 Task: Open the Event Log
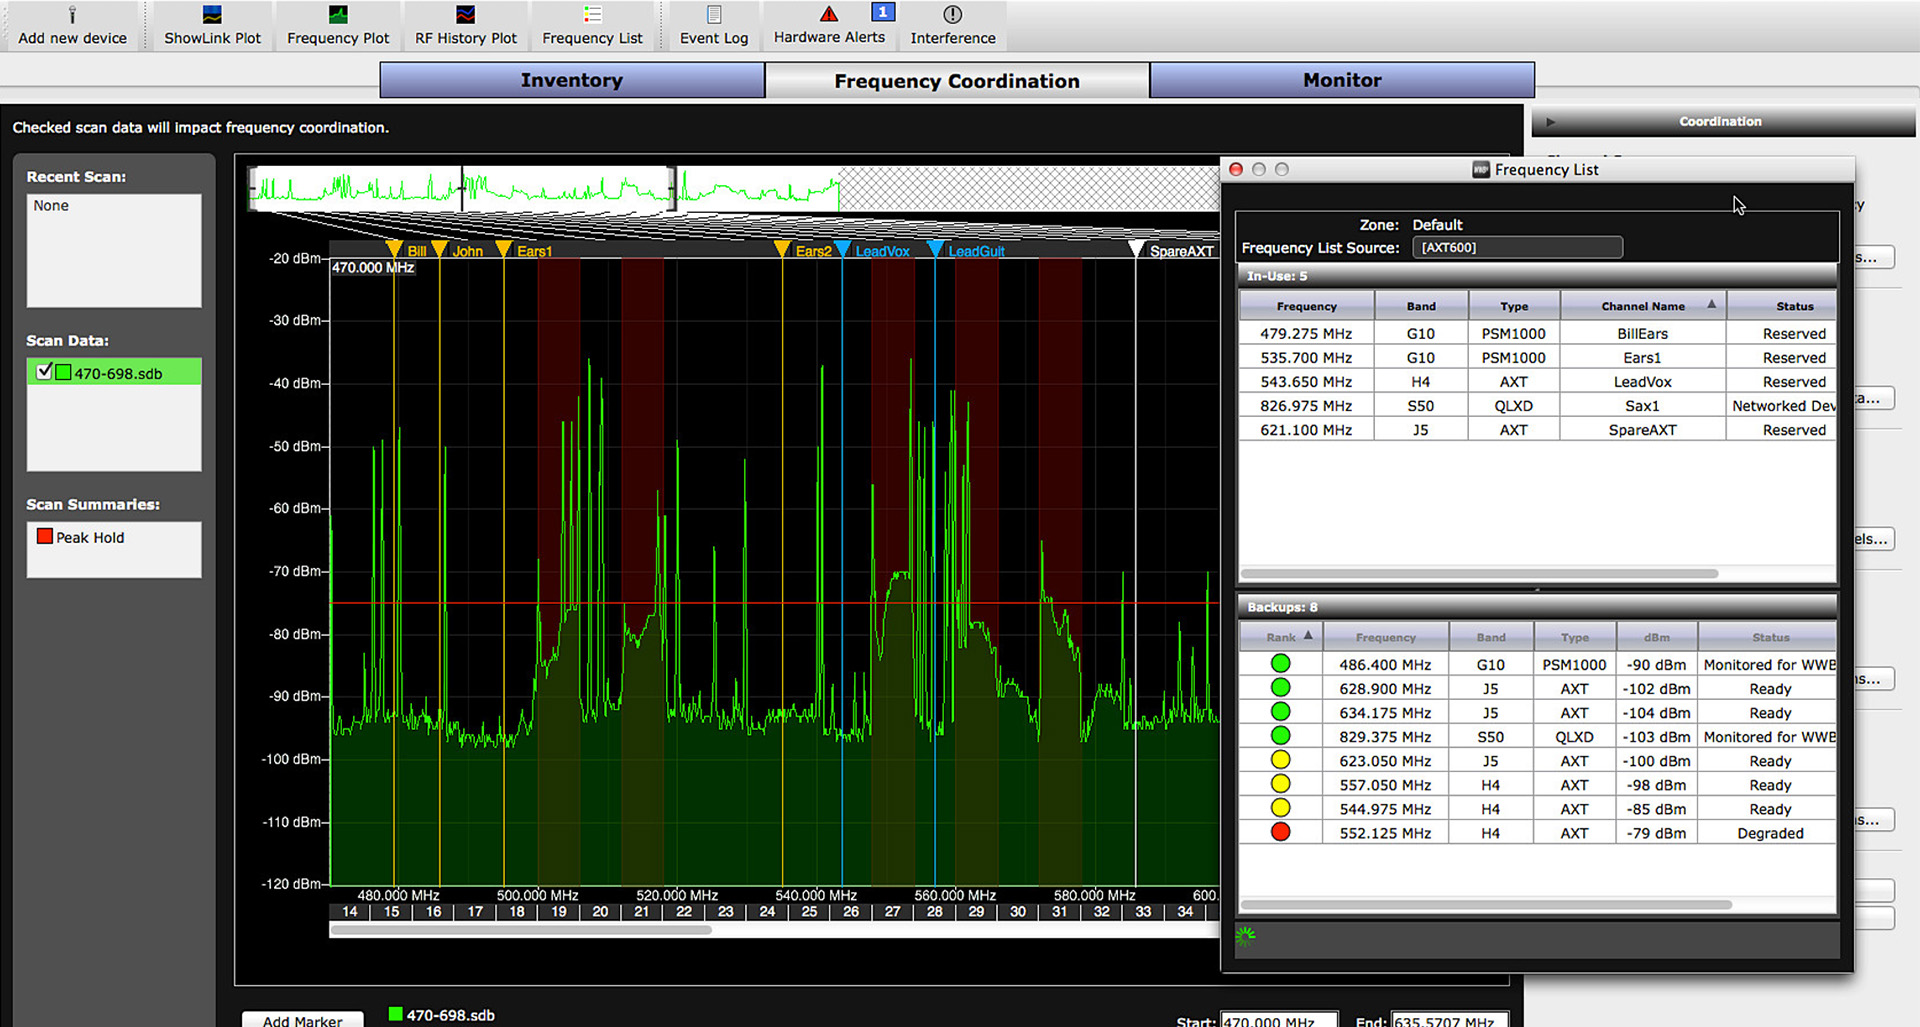tap(714, 26)
